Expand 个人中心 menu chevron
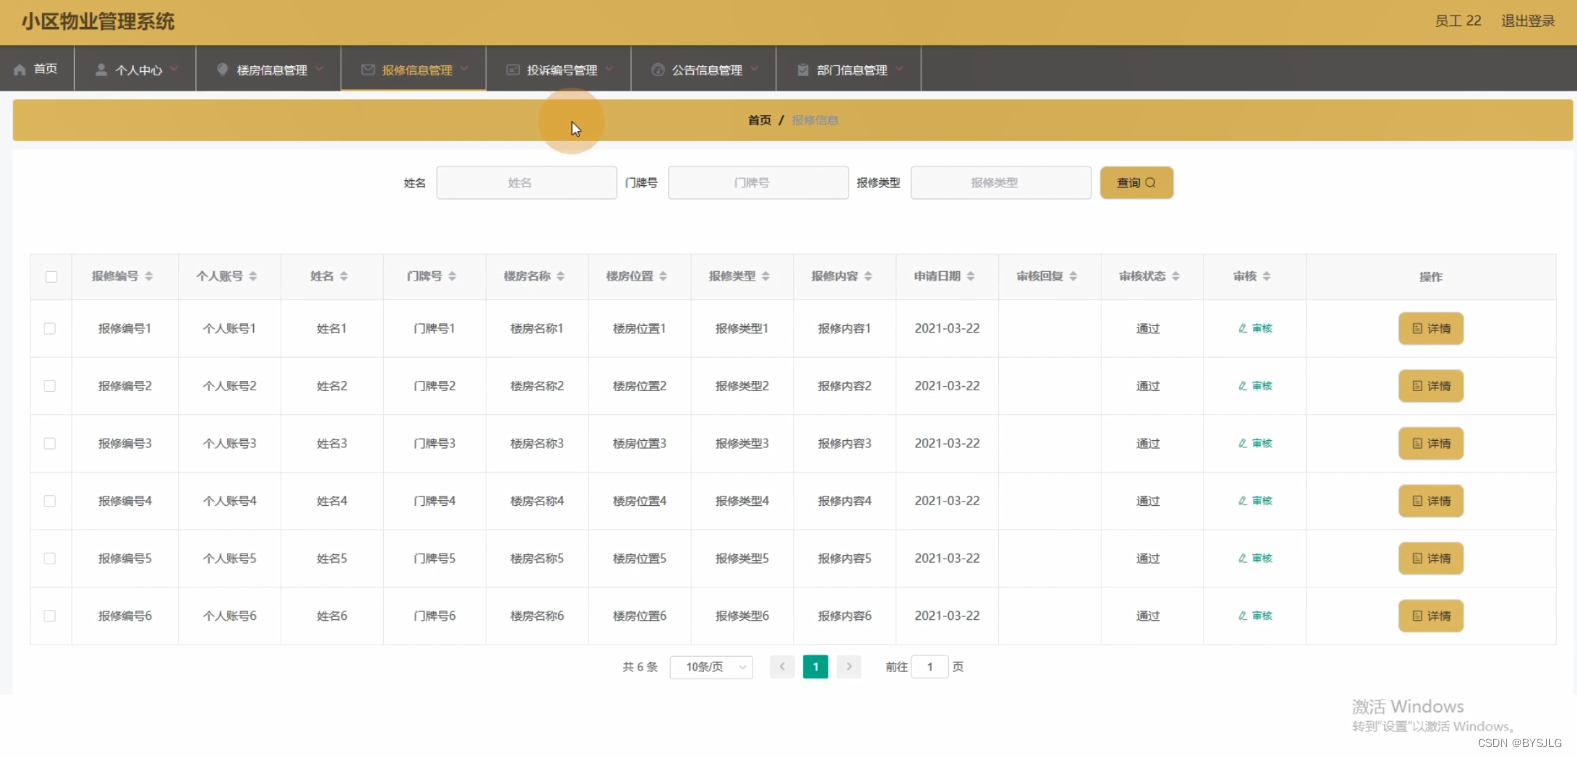1577x757 pixels. point(174,69)
